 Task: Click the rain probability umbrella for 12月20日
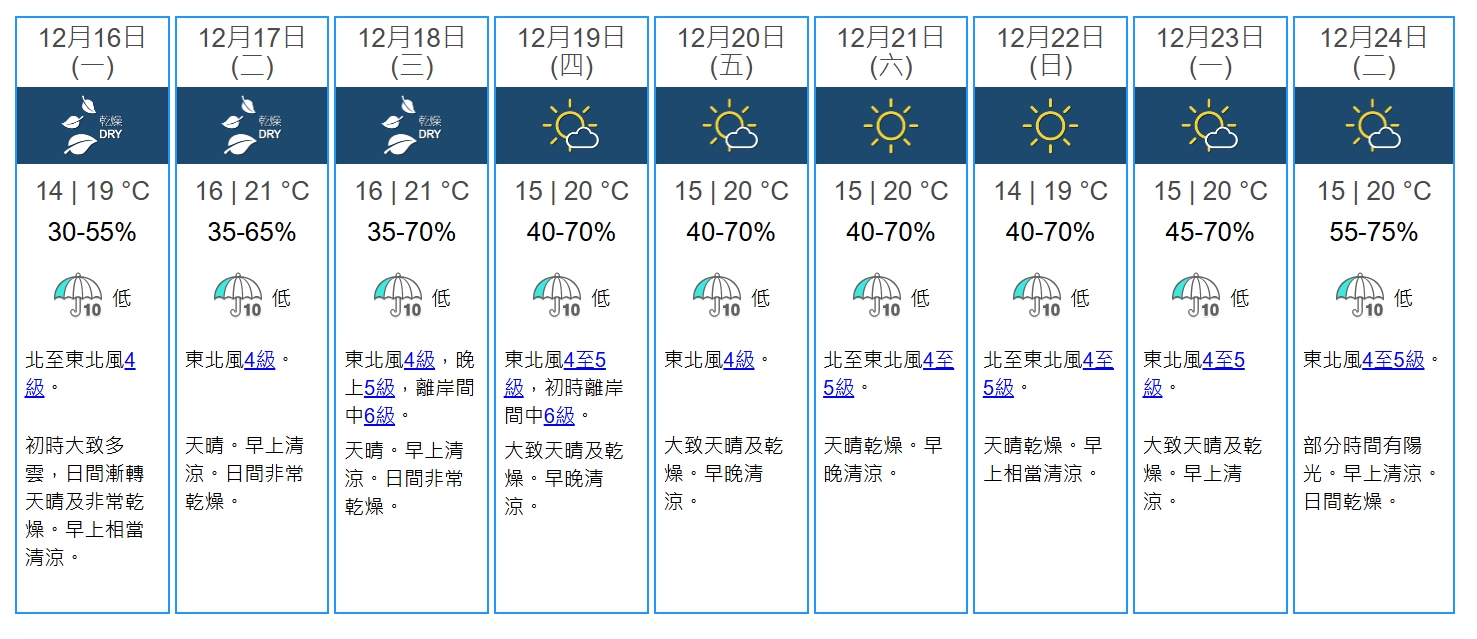[718, 296]
